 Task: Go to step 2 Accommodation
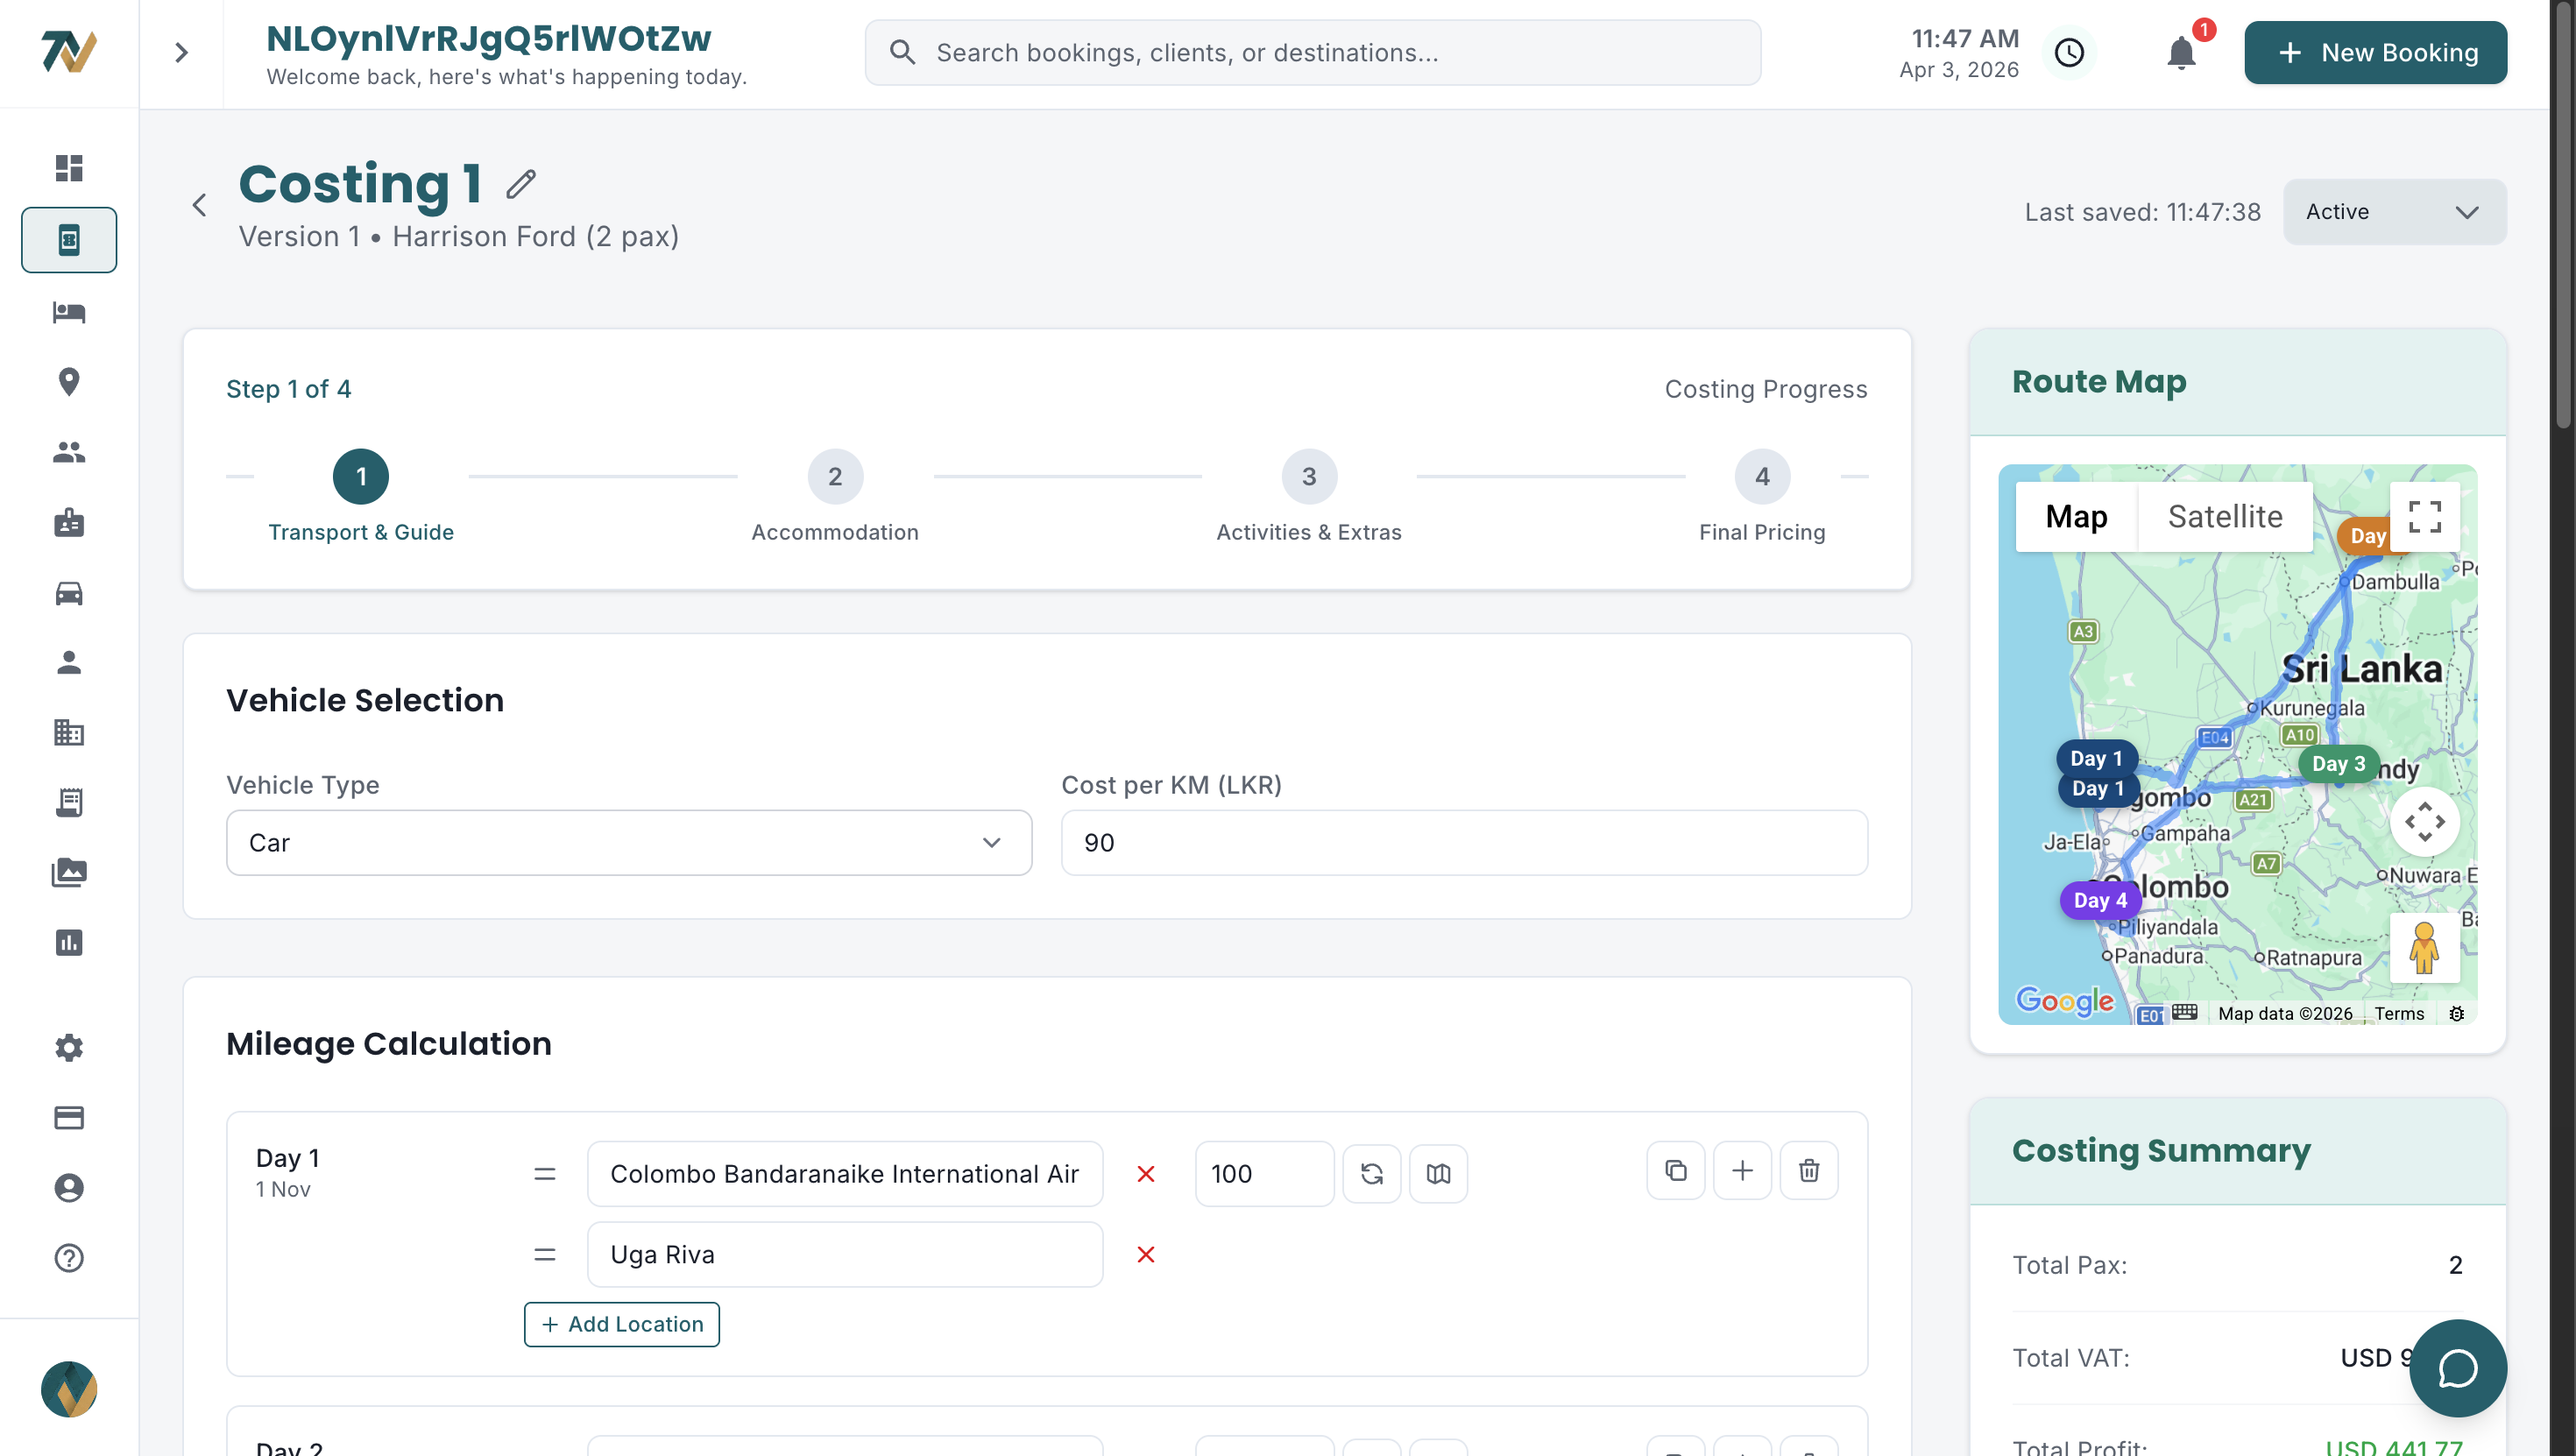point(835,496)
